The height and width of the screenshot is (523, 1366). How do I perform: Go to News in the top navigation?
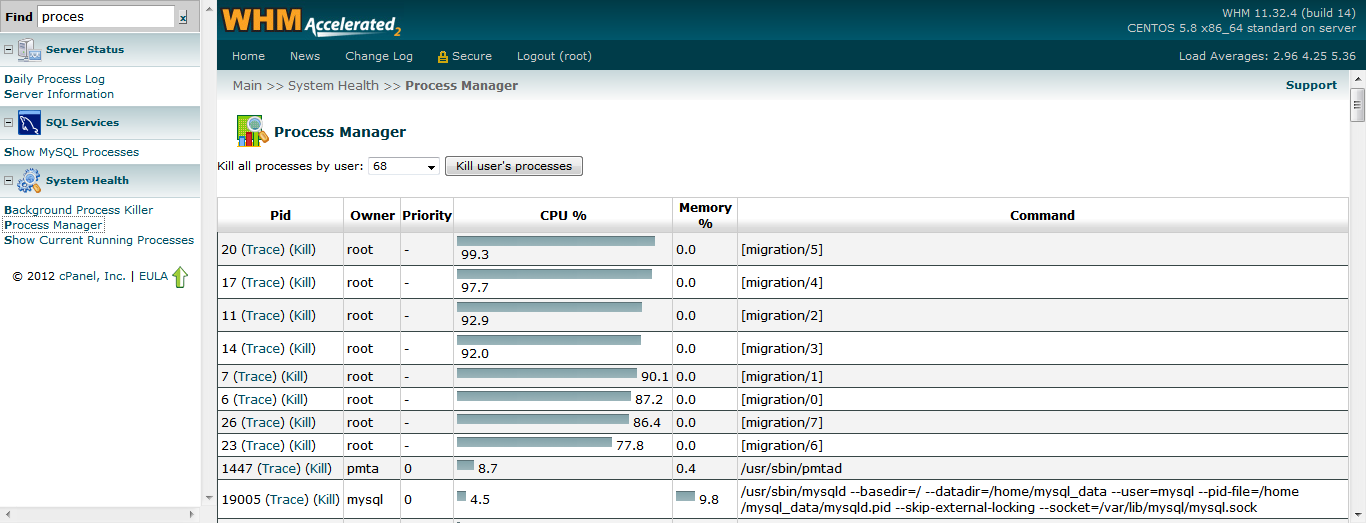point(305,57)
